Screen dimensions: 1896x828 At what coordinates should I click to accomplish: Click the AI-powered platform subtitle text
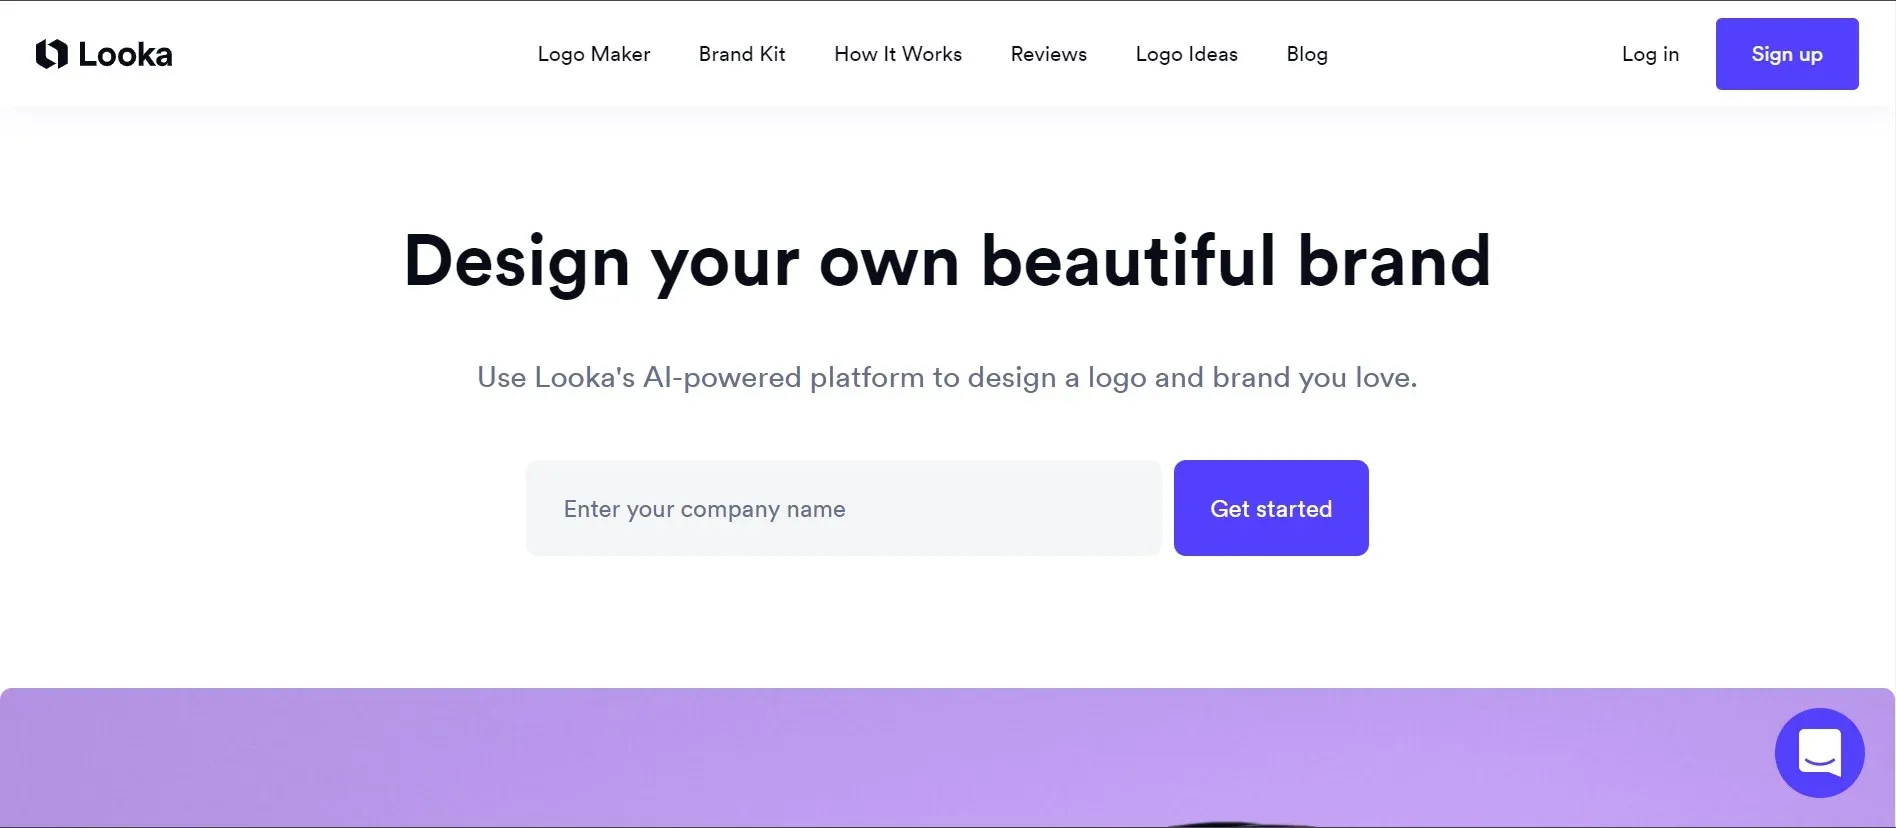pos(947,377)
